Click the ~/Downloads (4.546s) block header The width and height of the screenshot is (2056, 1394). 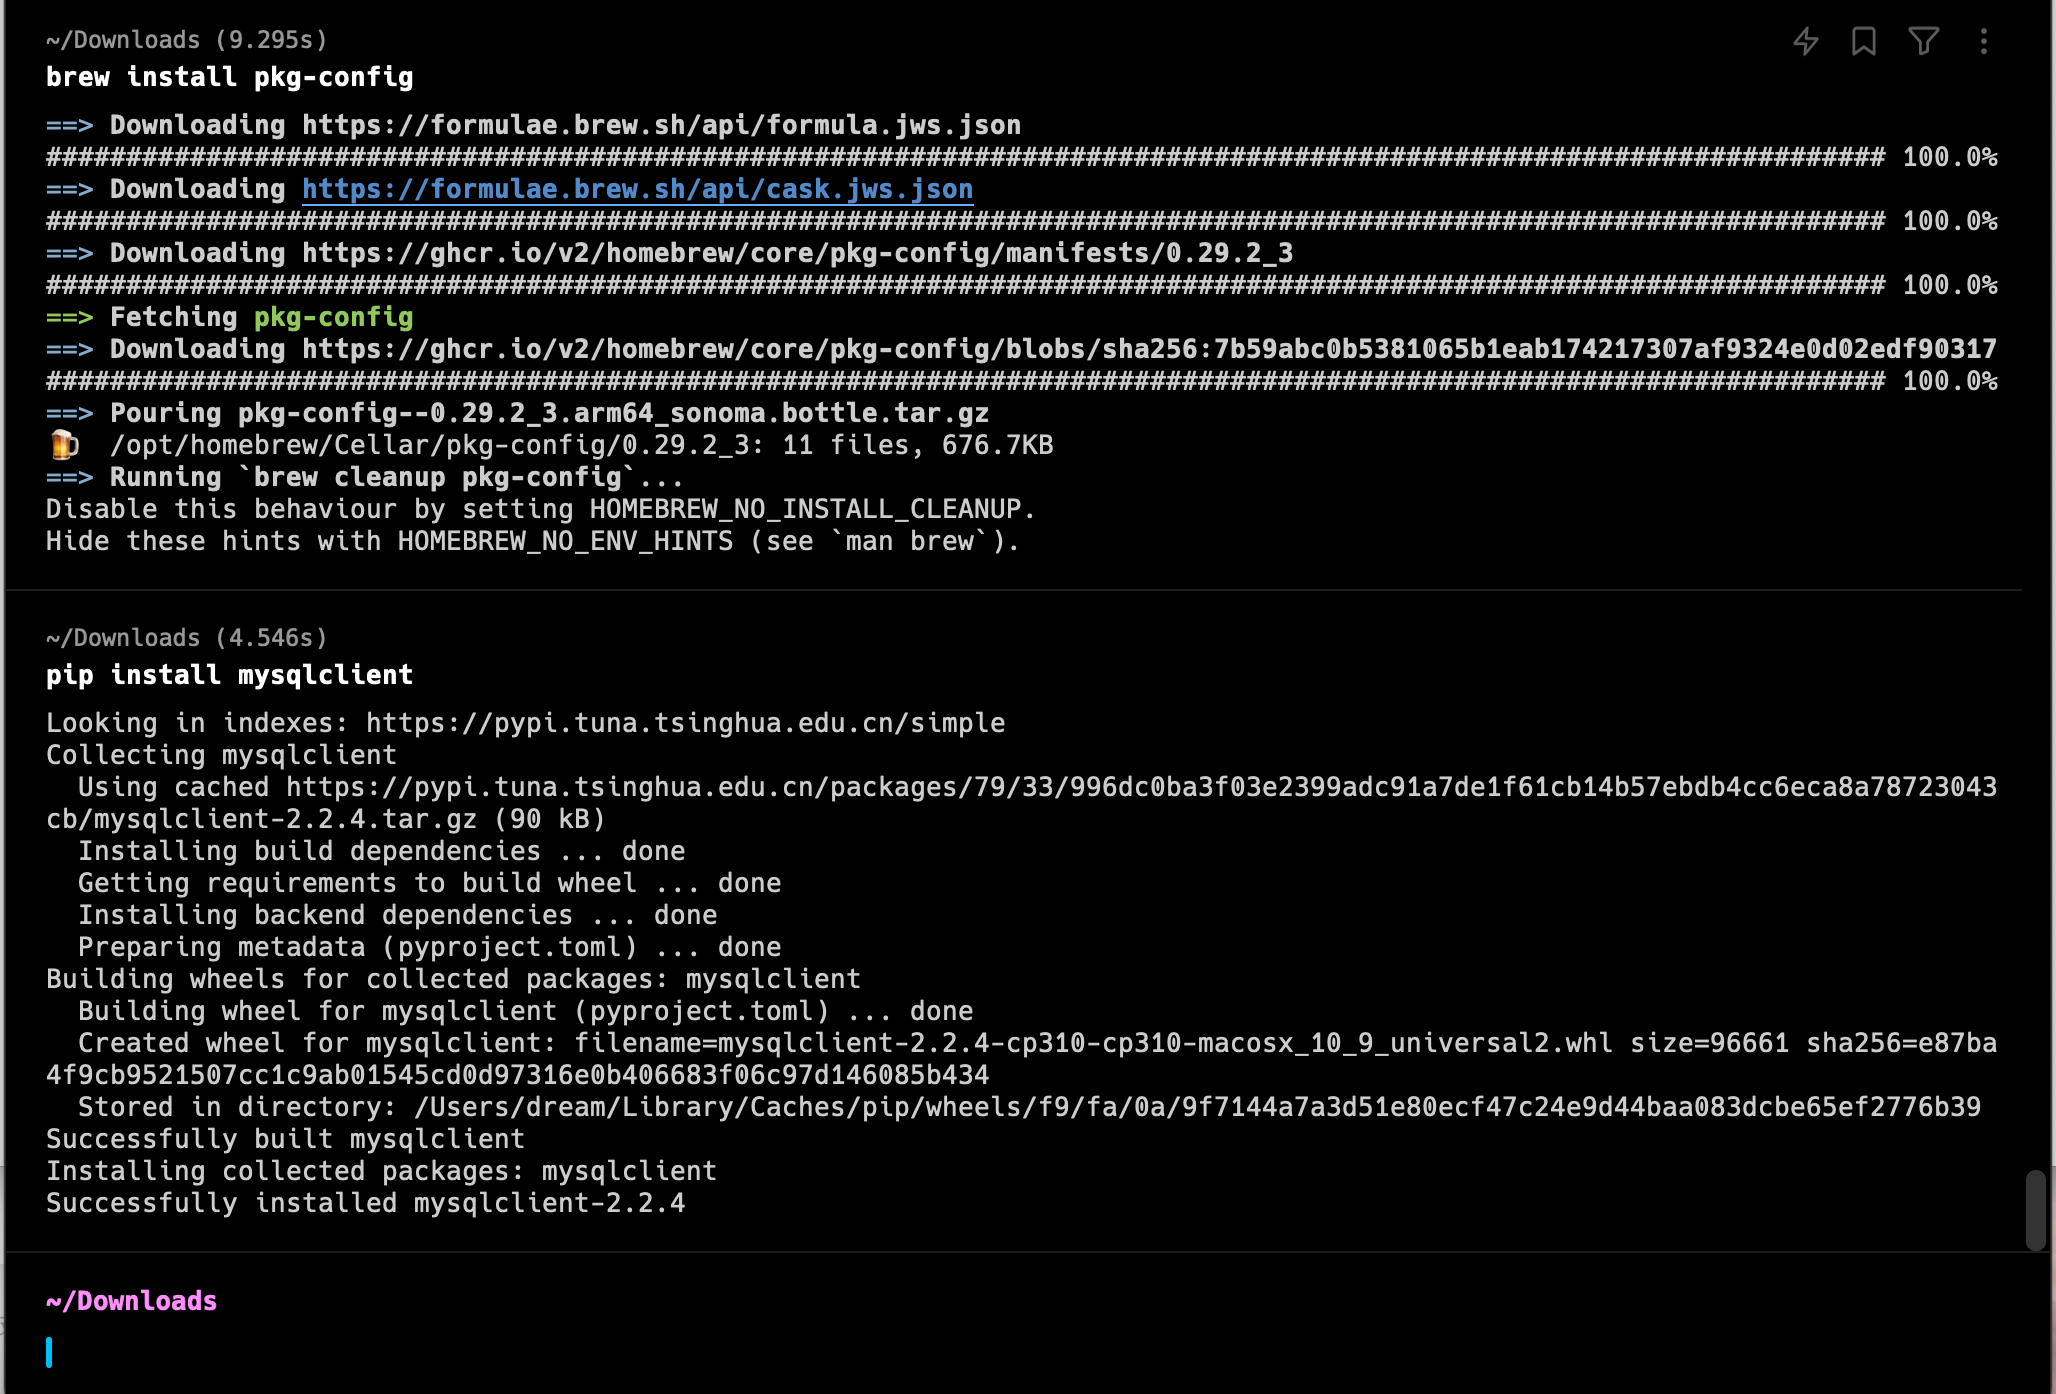click(x=187, y=638)
